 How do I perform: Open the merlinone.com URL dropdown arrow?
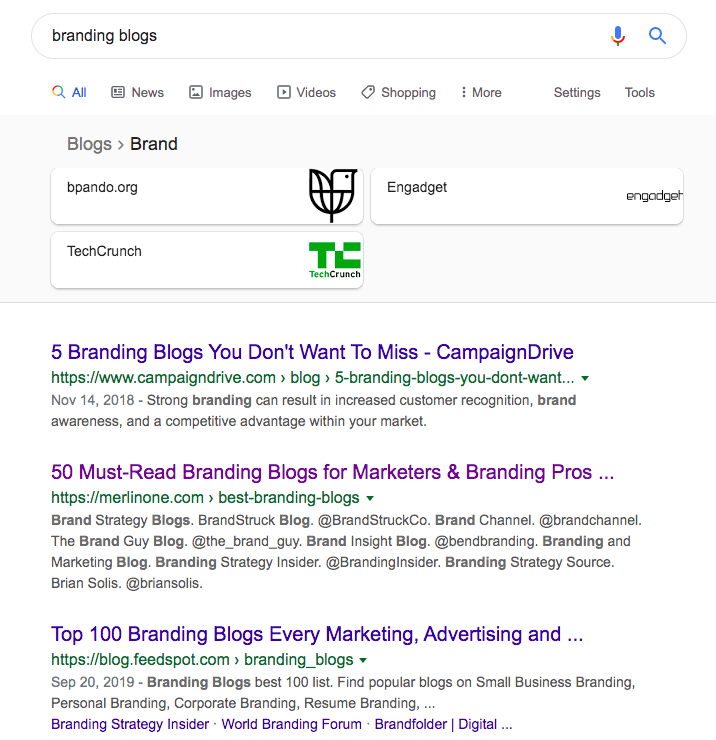click(x=369, y=498)
